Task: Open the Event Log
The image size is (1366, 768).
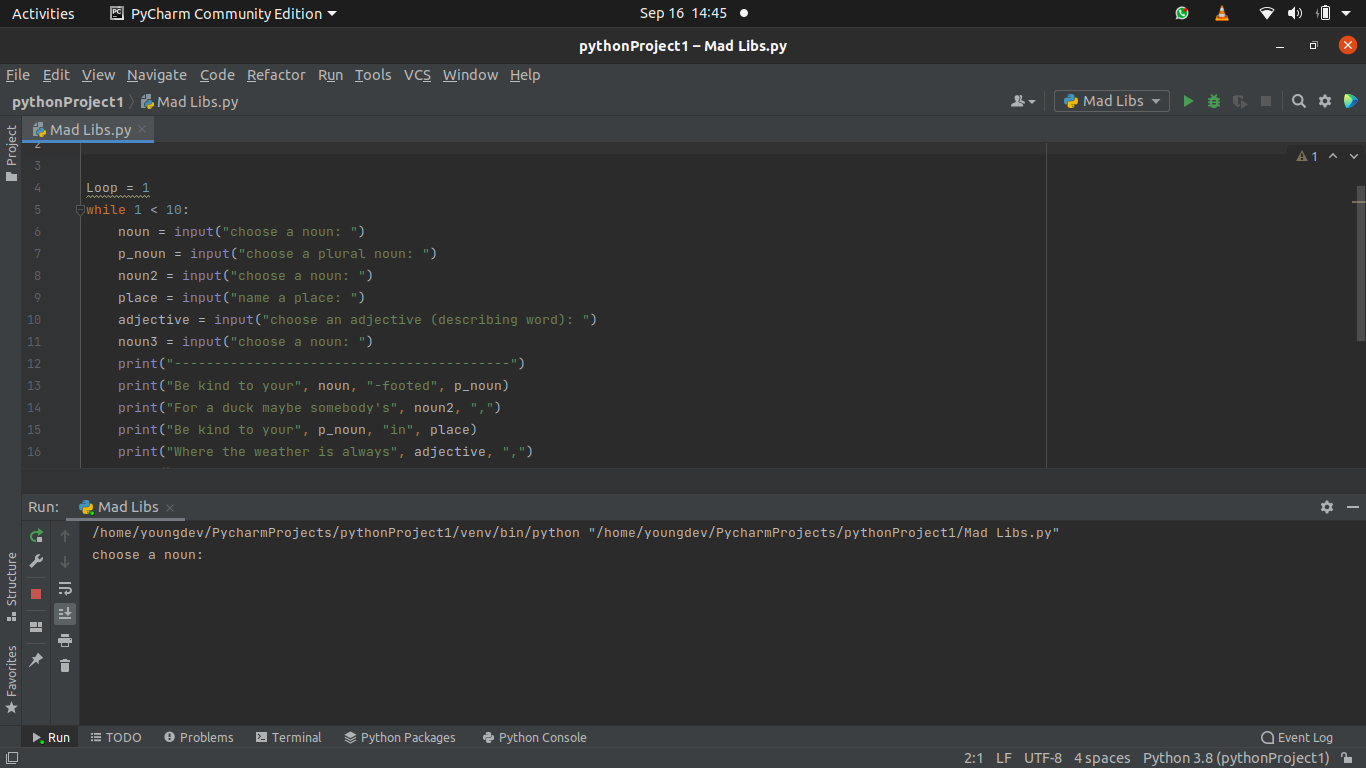Action: [x=1296, y=737]
